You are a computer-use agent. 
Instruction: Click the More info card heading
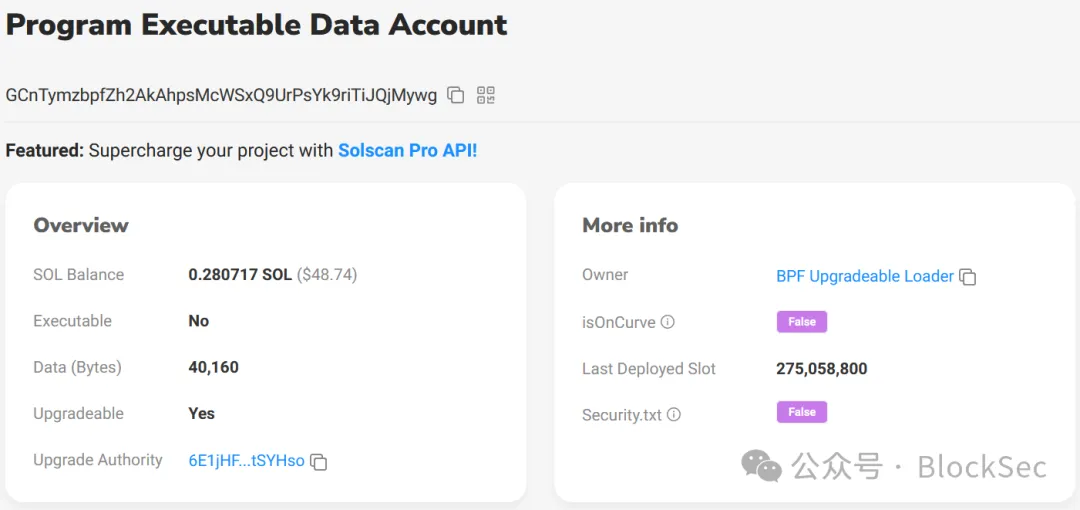[x=630, y=225]
